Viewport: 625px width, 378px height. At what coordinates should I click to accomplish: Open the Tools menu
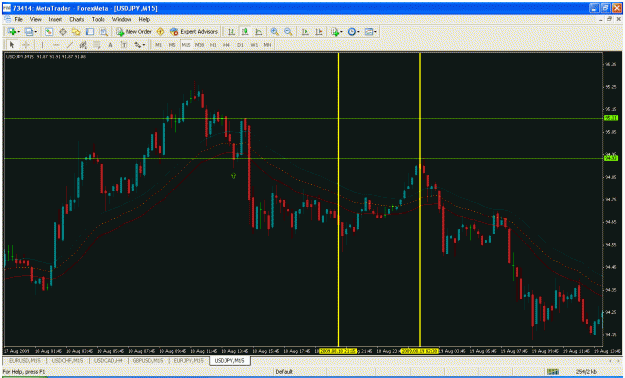pos(98,19)
